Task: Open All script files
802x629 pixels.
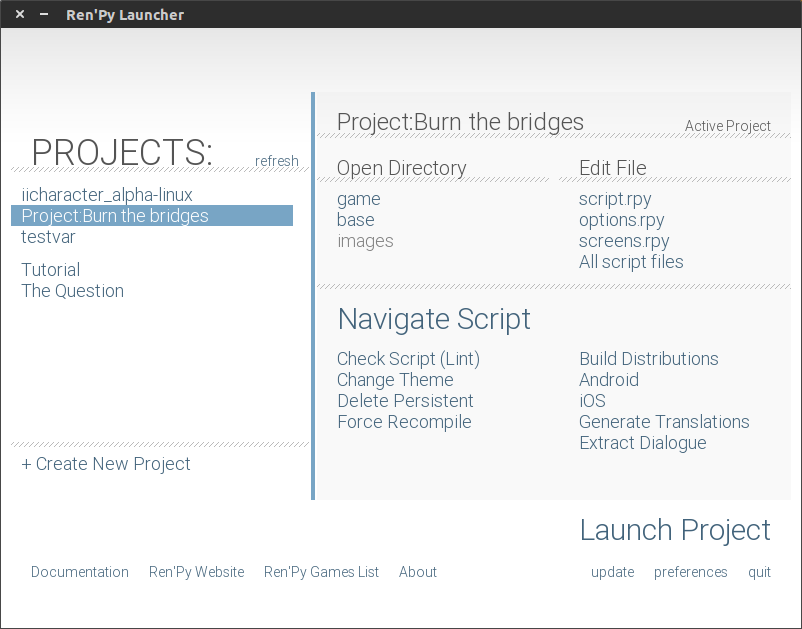Action: click(x=631, y=262)
